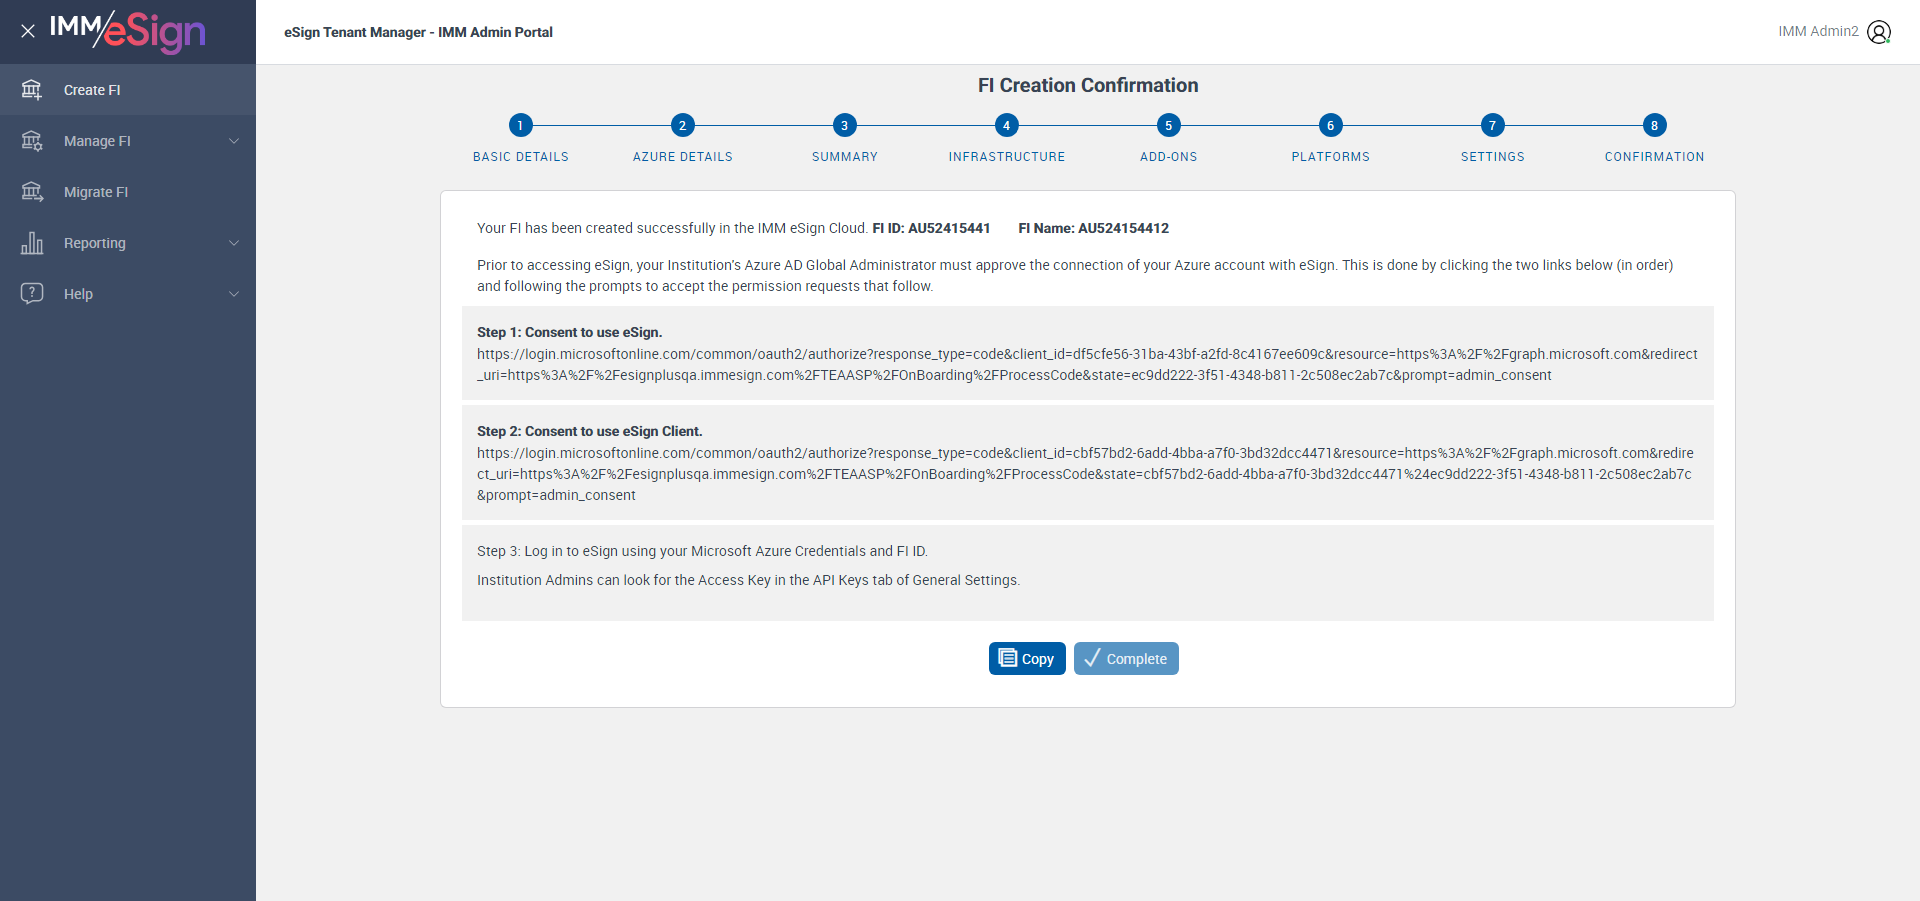
Task: Open Create FI in the sidebar
Action: (128, 90)
